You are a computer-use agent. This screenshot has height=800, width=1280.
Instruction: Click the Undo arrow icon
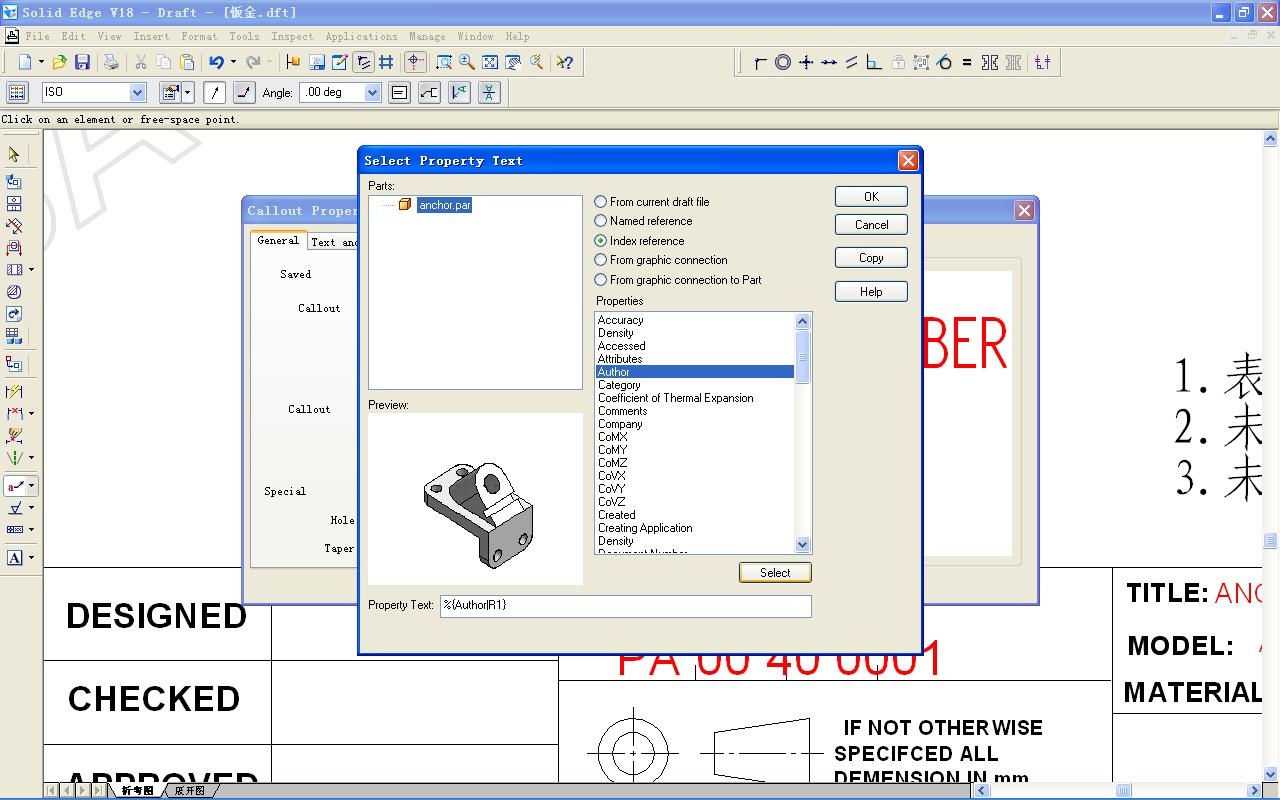pyautogui.click(x=216, y=62)
